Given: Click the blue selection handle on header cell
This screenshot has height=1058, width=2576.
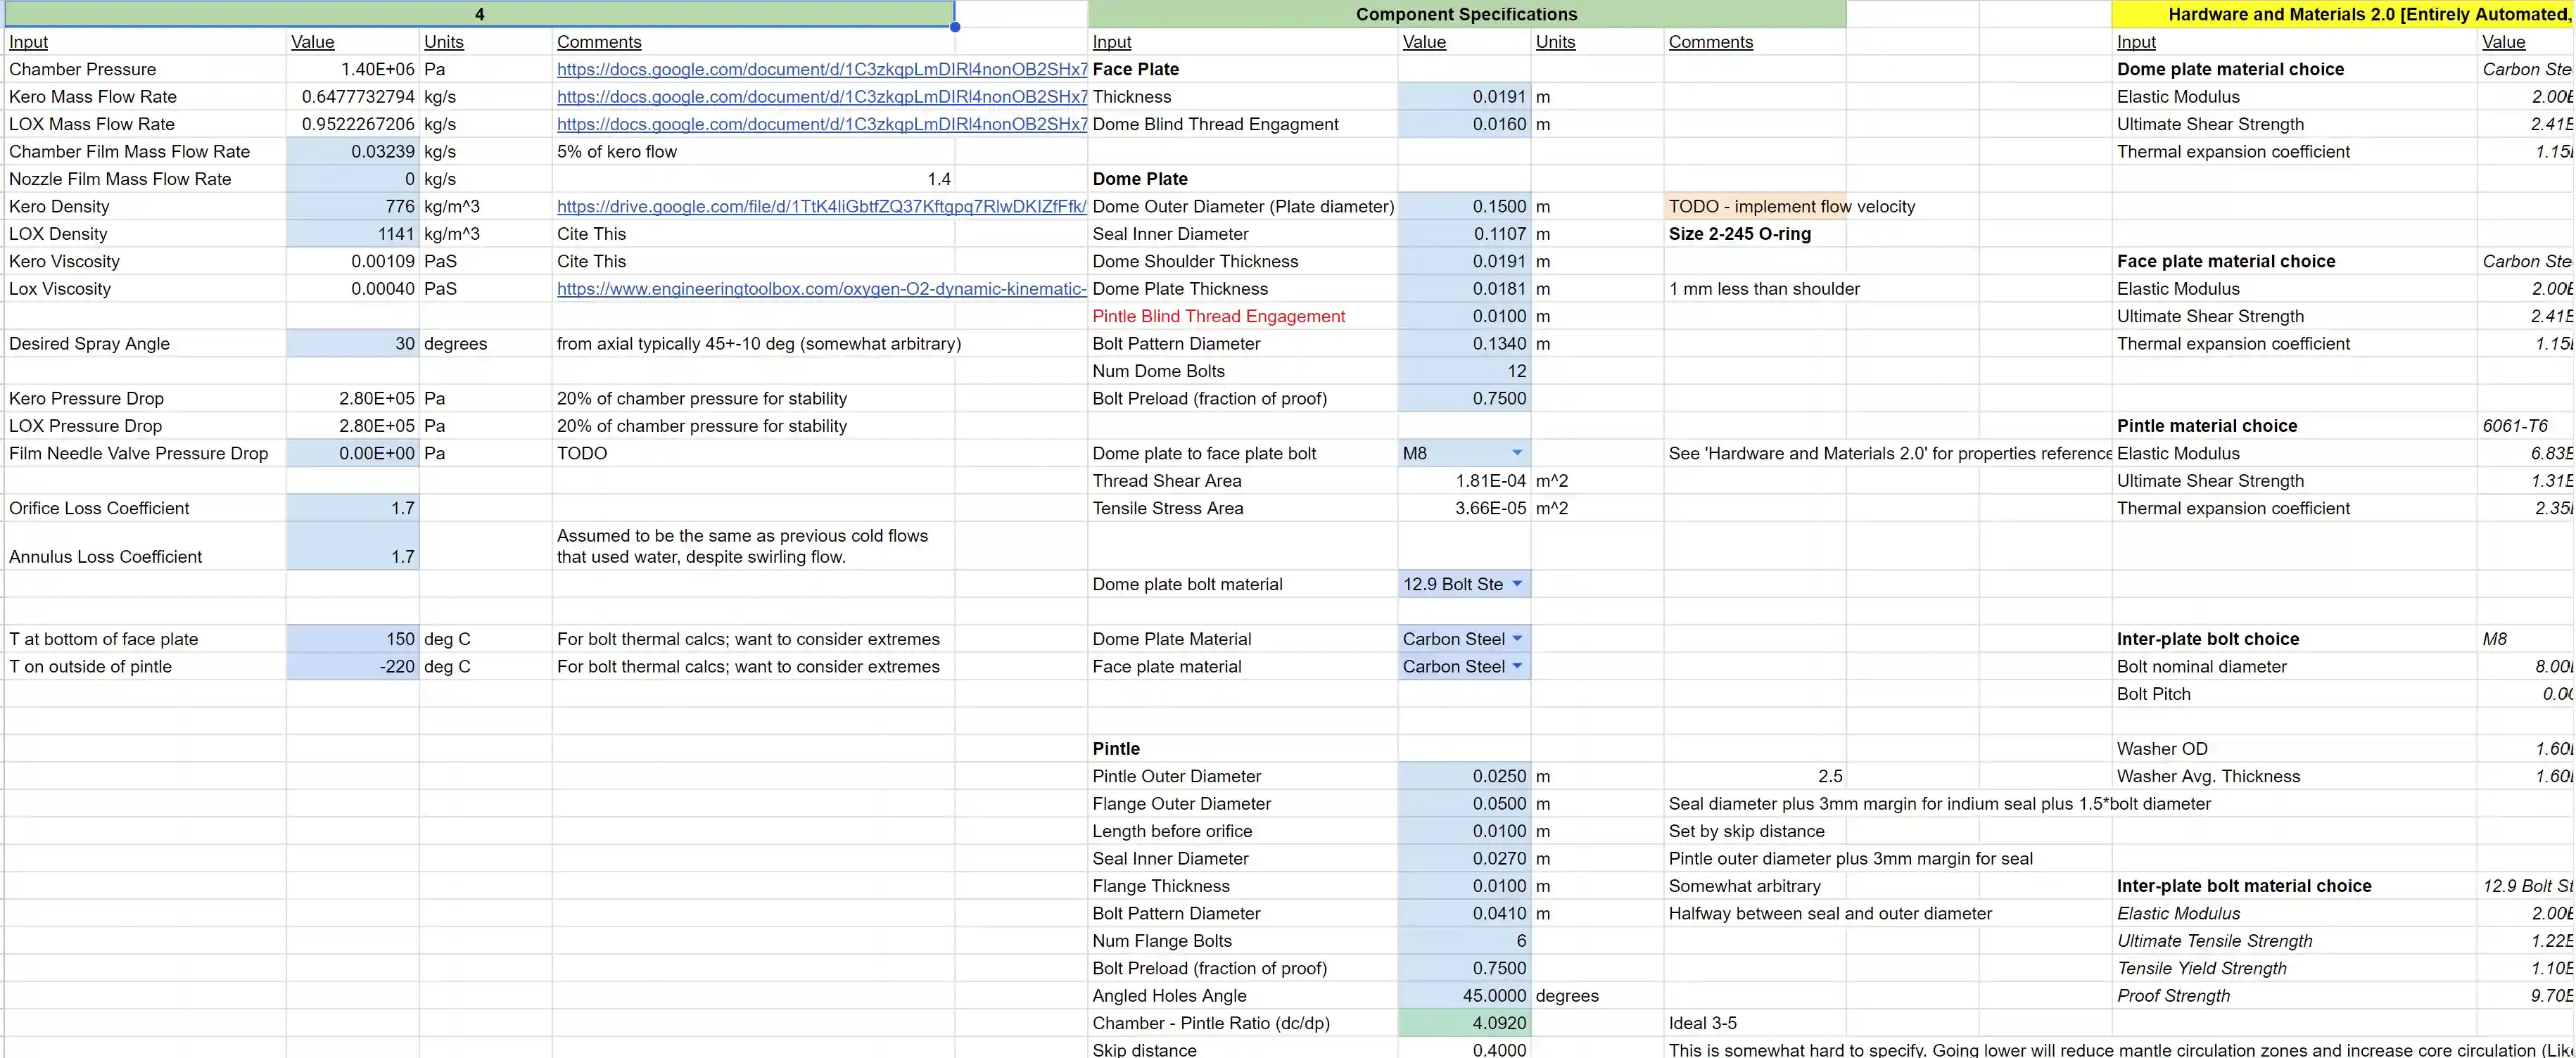Looking at the screenshot, I should click(x=955, y=27).
